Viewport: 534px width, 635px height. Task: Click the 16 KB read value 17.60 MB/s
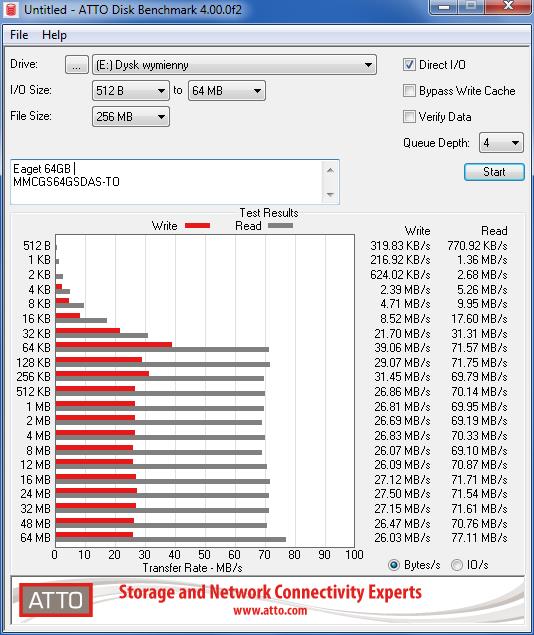point(479,318)
